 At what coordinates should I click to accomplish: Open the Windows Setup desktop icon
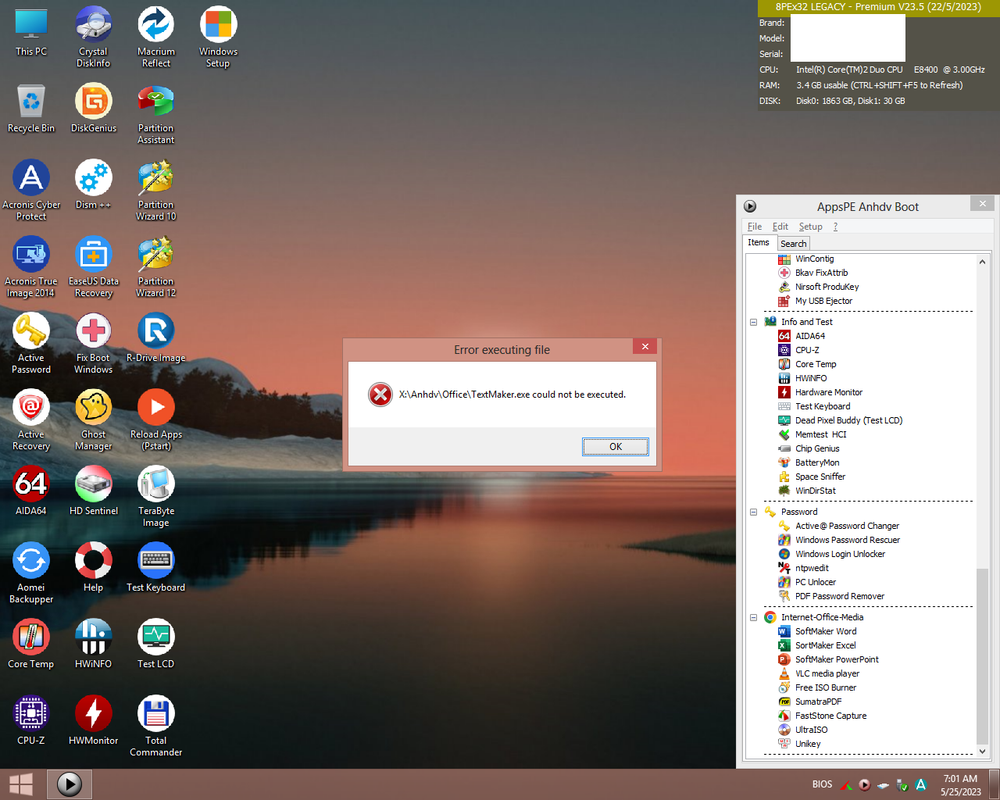click(x=218, y=37)
